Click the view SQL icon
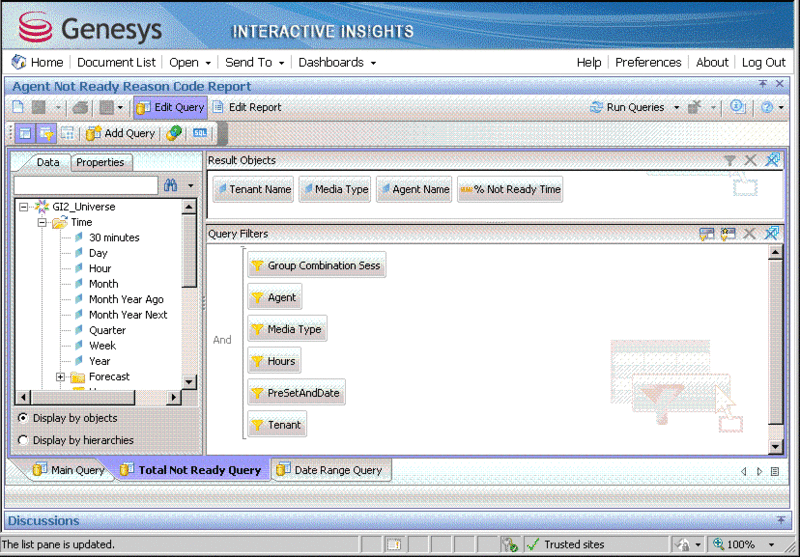800x557 pixels. 200,133
